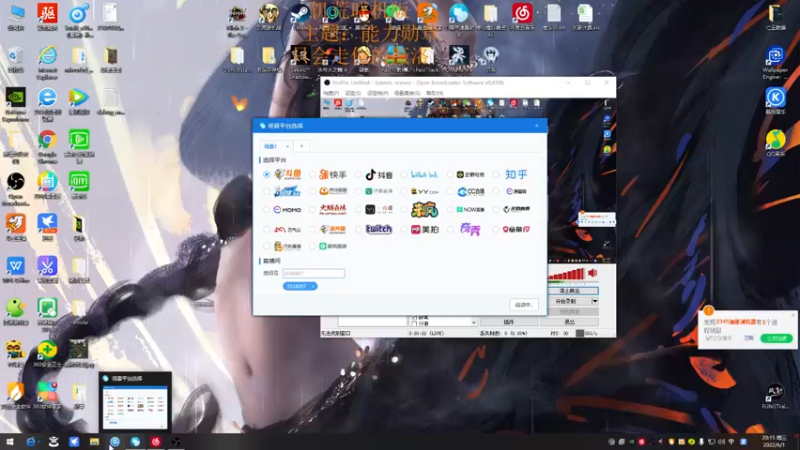
Task: Expand the dropdown arrow beside 开始录制
Action: pyautogui.click(x=595, y=302)
